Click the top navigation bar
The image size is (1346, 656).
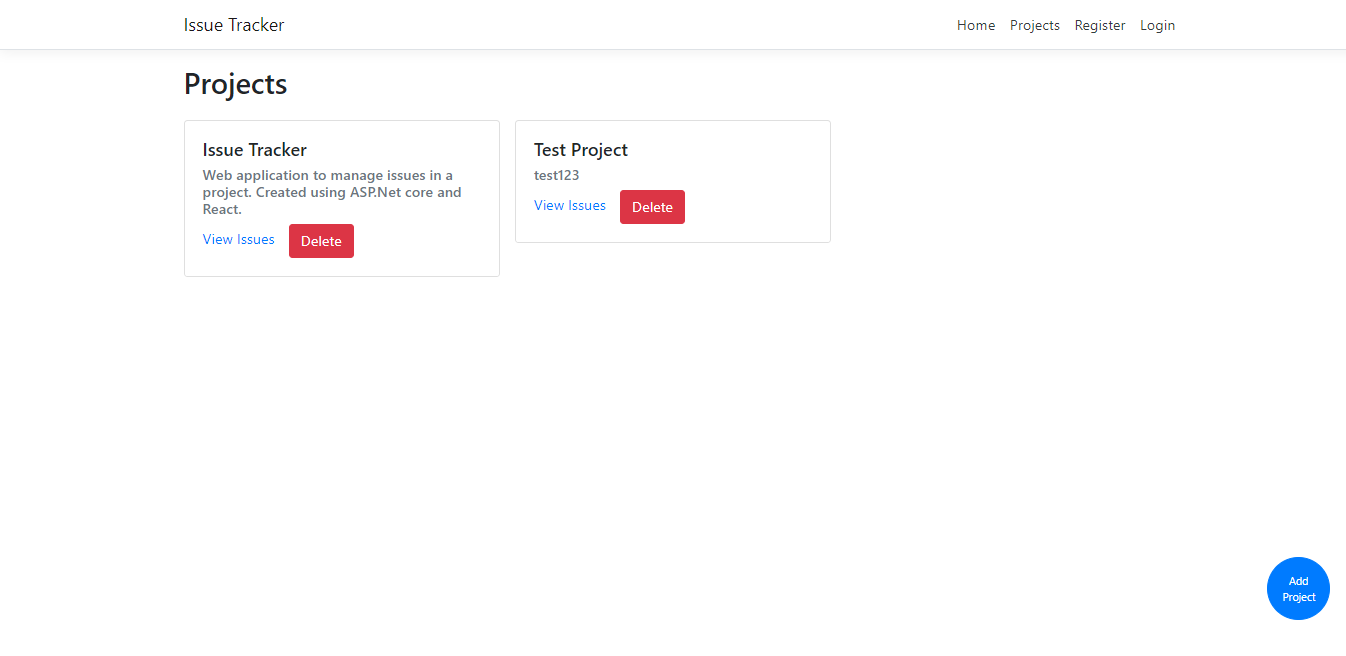click(673, 24)
